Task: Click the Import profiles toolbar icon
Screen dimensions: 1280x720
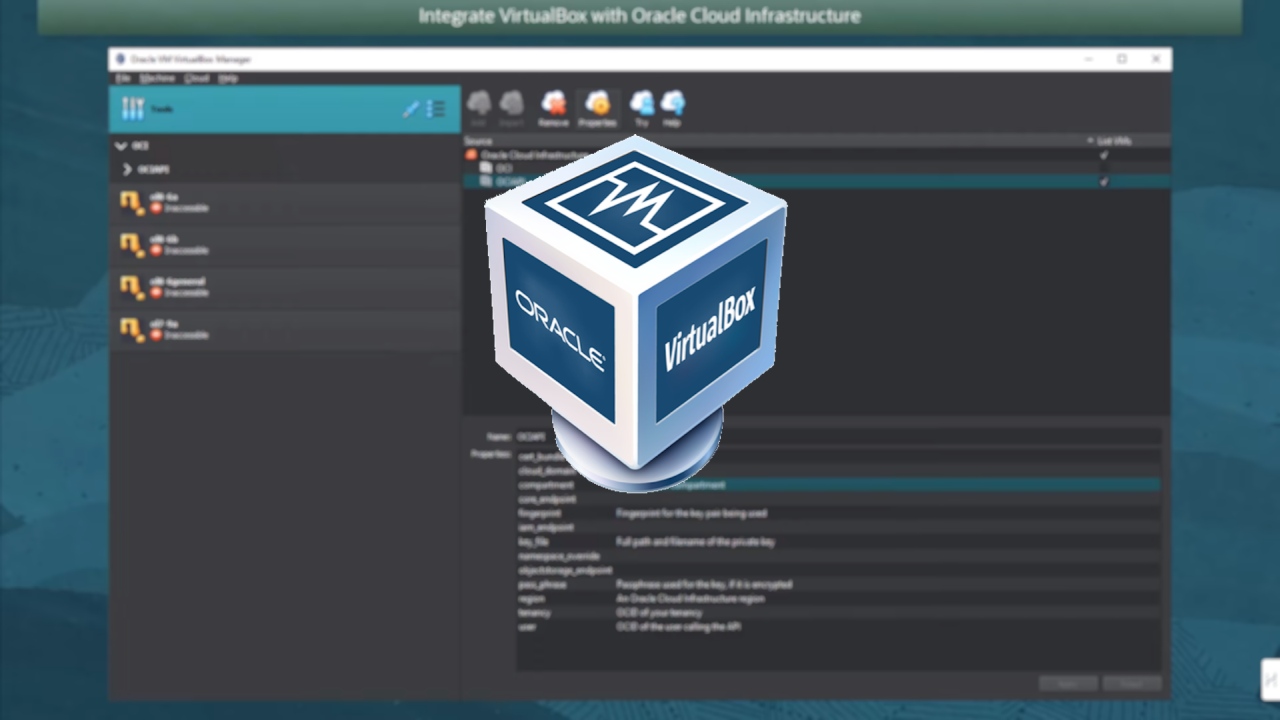Action: tap(511, 108)
